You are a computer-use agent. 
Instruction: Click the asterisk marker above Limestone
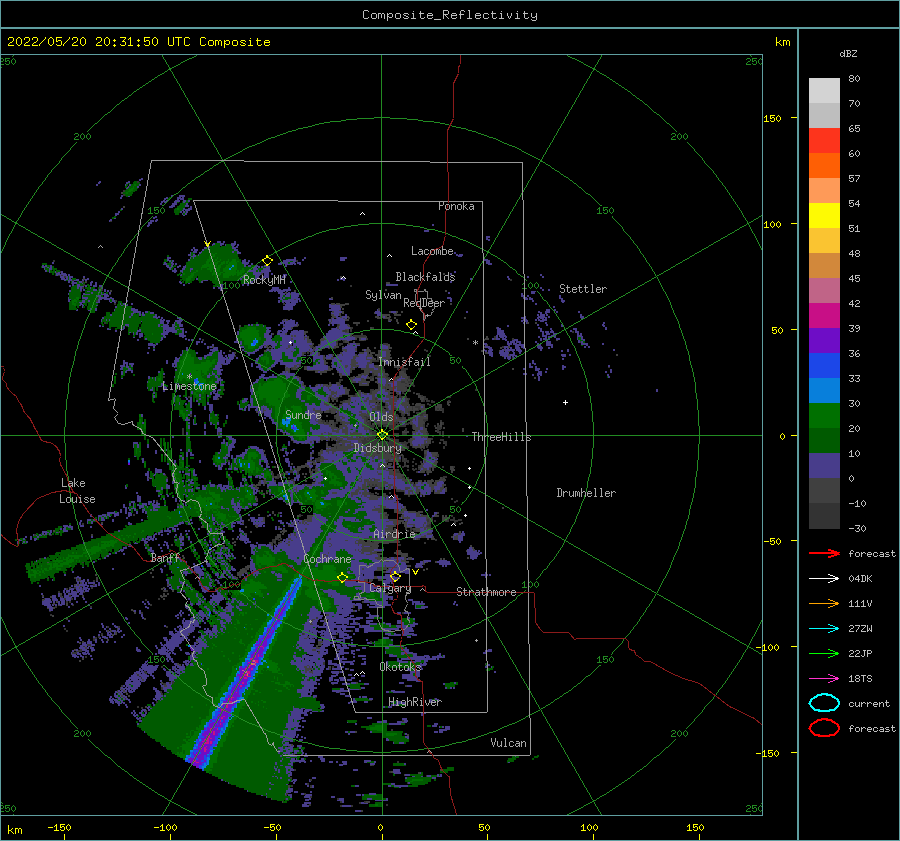coord(189,377)
